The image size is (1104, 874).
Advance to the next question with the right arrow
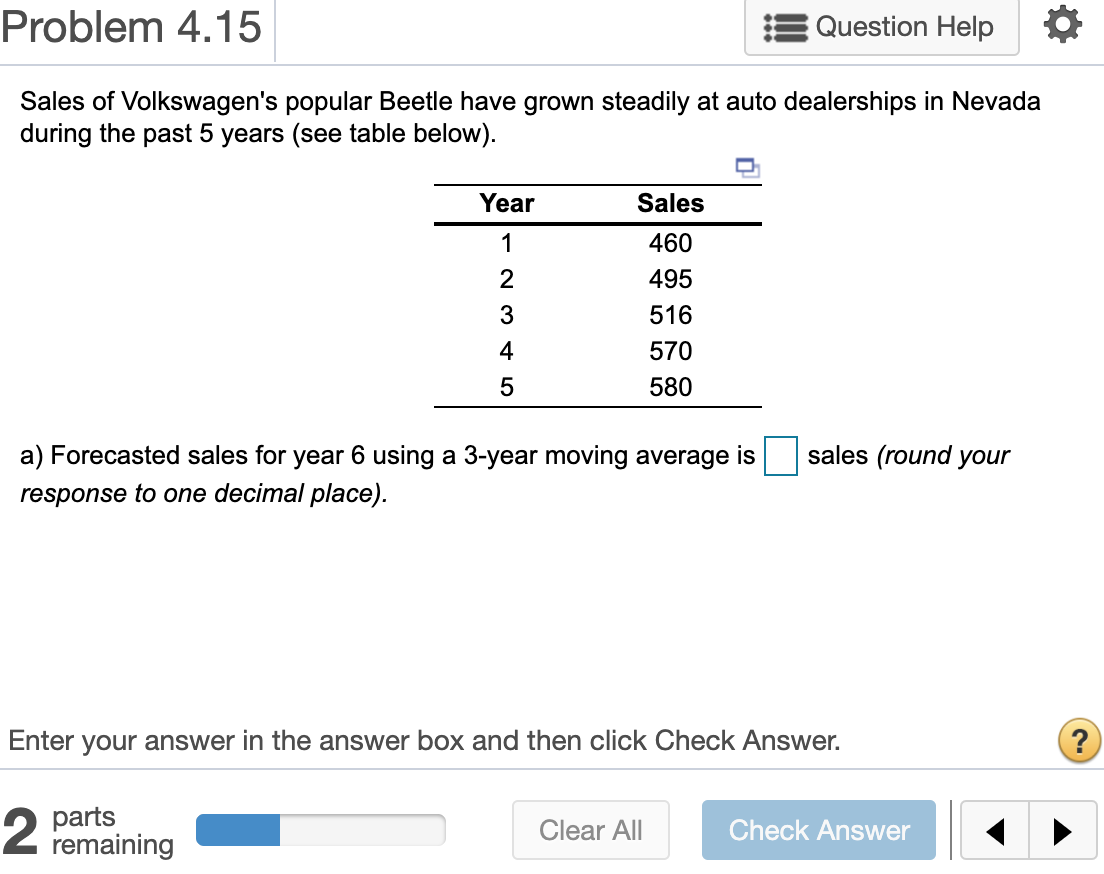(x=1062, y=829)
